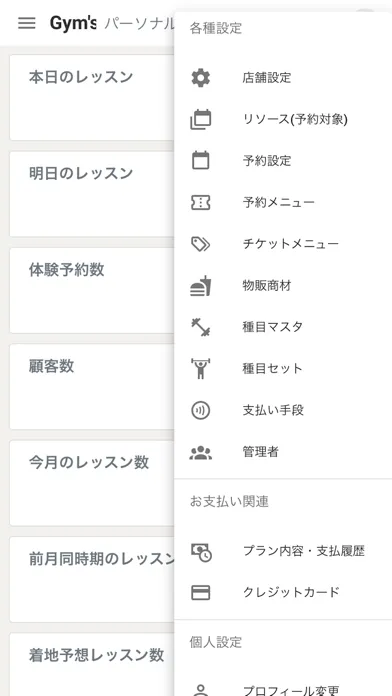Select クレジットカード menu item
Screen dimensions: 392x696
(x=283, y=592)
